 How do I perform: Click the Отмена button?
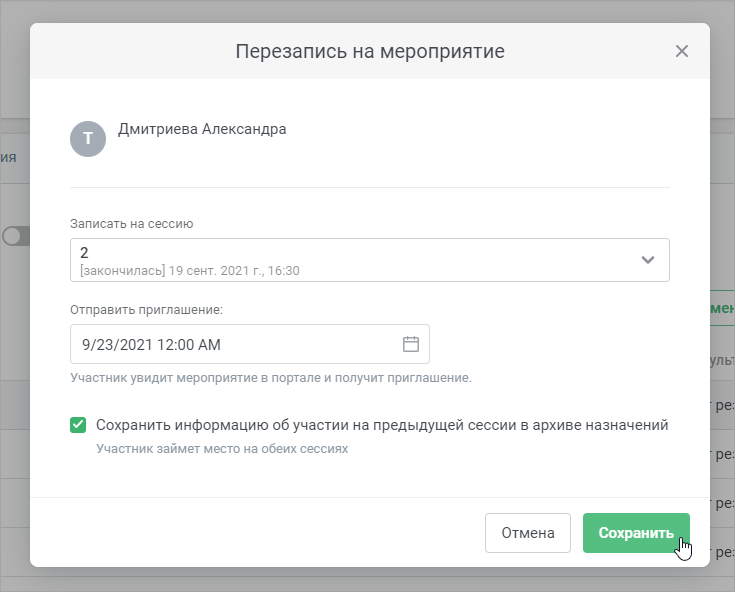[528, 533]
